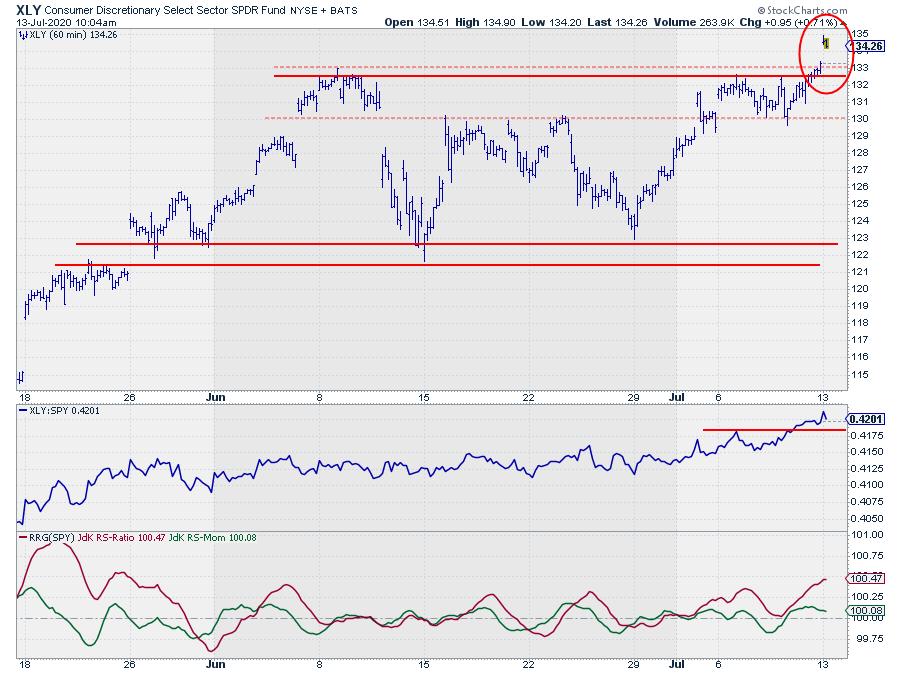Select the JdK RS-Ratio legend label
Image resolution: width=900 pixels, height=673 pixels.
115,538
